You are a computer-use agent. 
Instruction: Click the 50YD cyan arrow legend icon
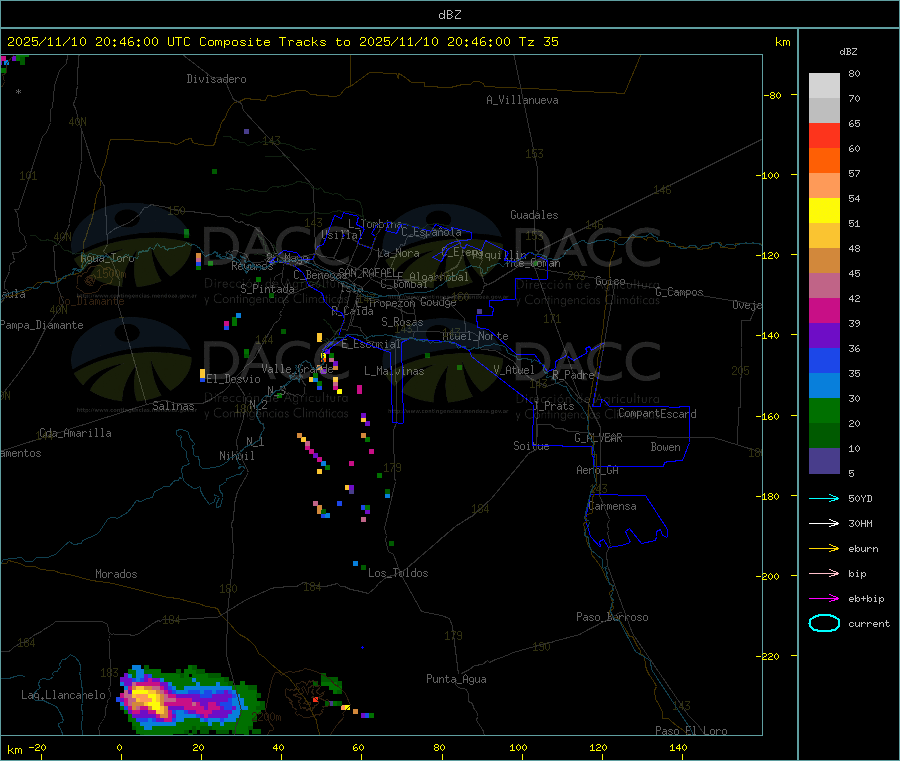coord(824,498)
